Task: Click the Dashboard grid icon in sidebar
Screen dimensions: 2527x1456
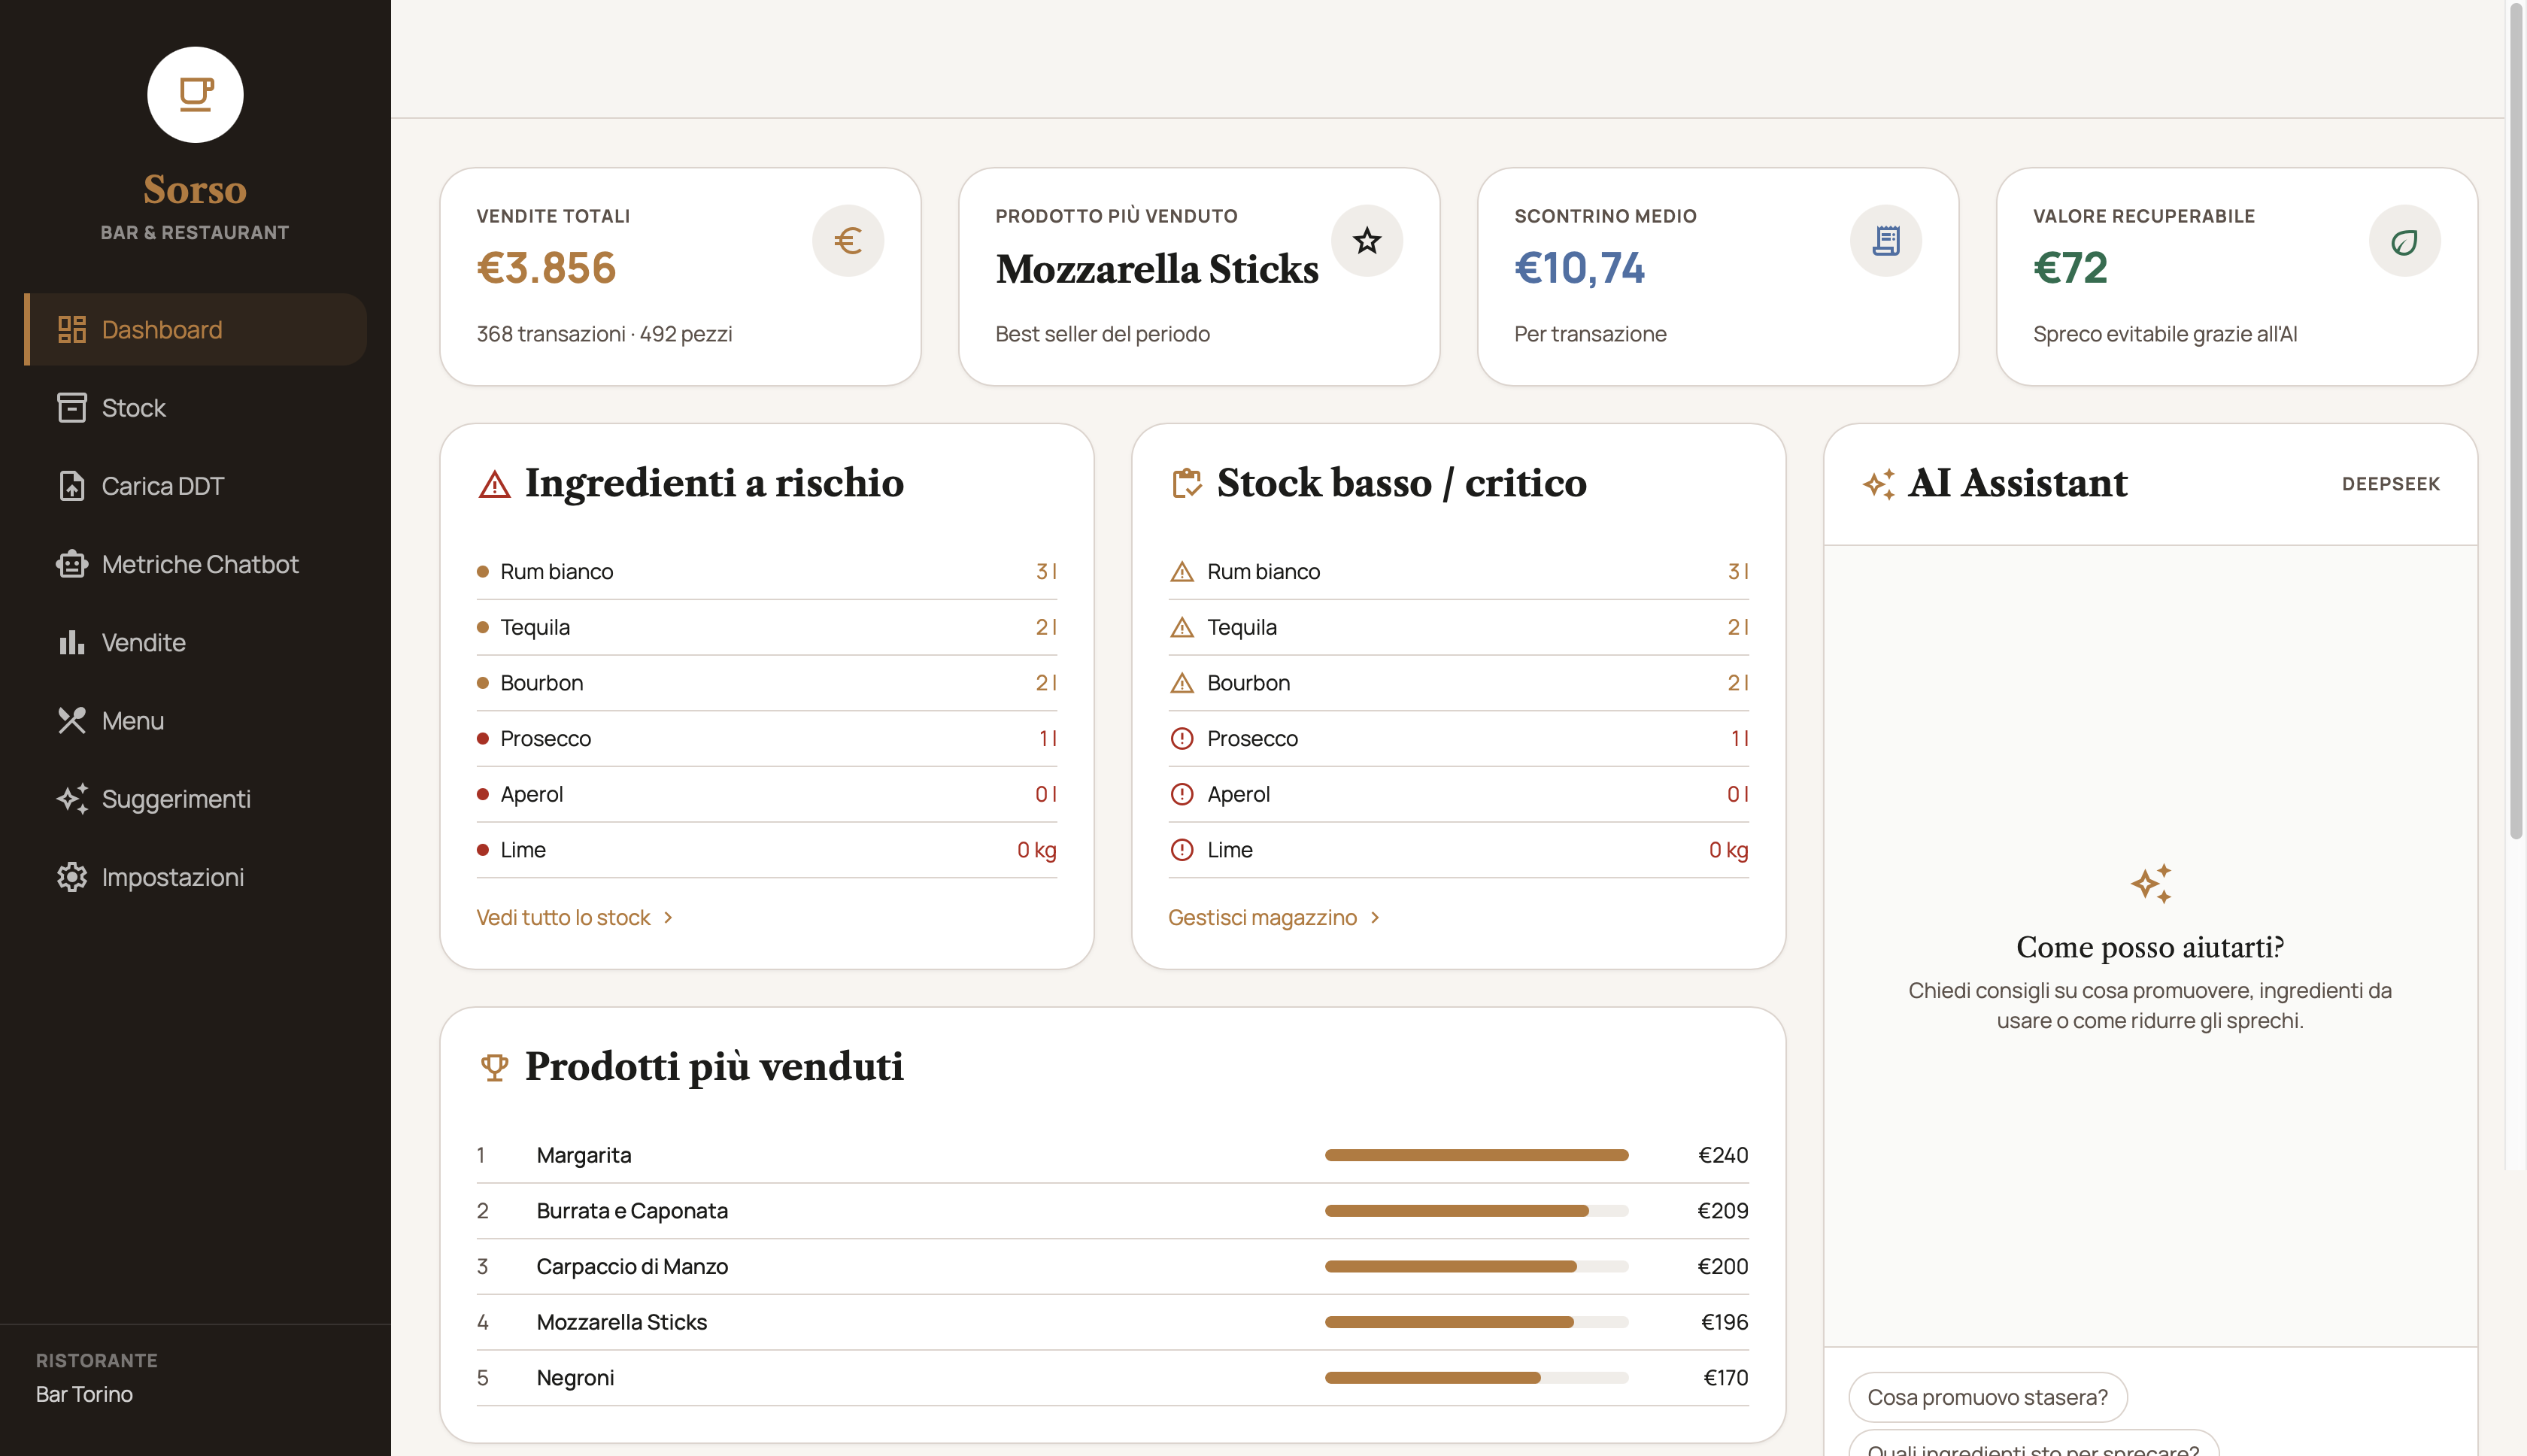Action: (71, 329)
